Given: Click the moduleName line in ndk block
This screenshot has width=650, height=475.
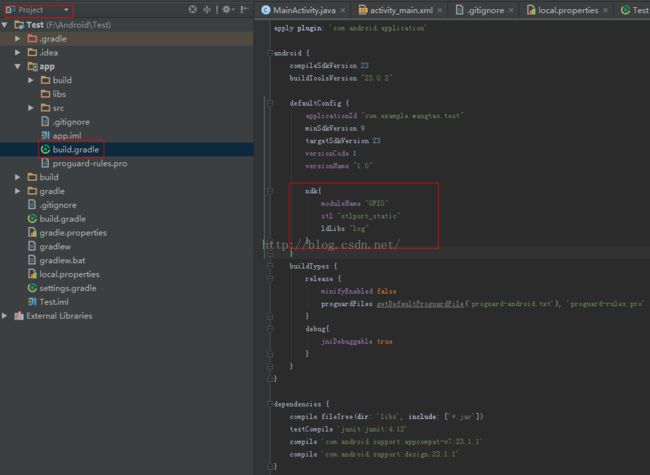Looking at the screenshot, I should click(354, 203).
